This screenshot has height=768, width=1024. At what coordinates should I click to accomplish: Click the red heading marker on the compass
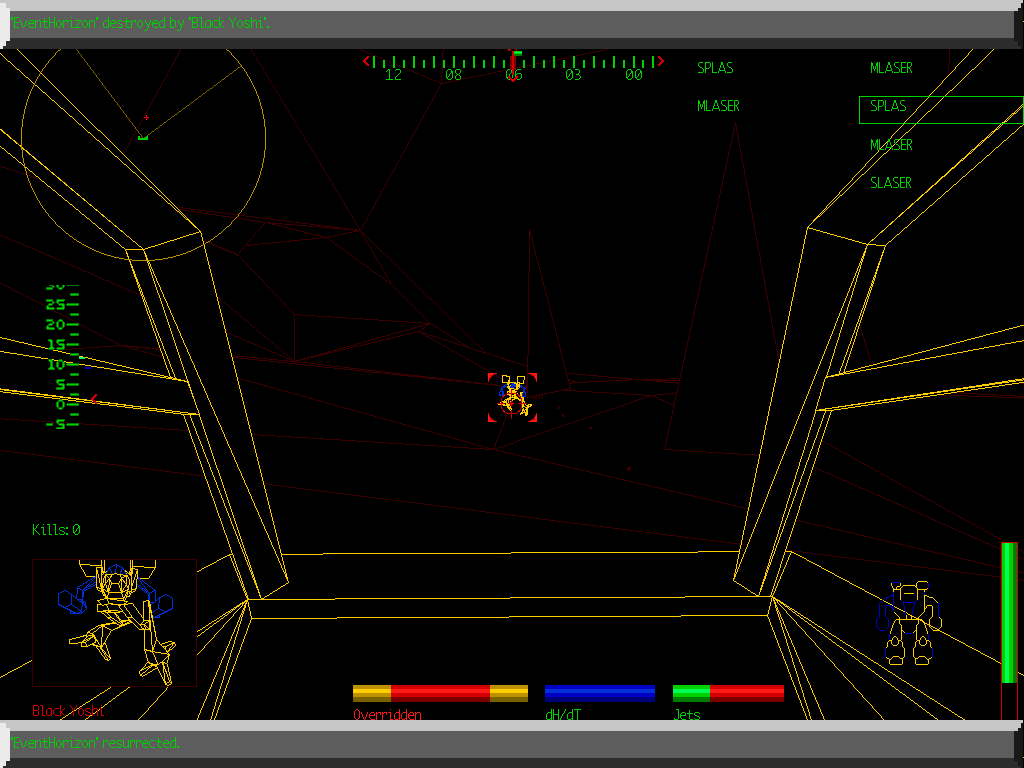point(513,60)
